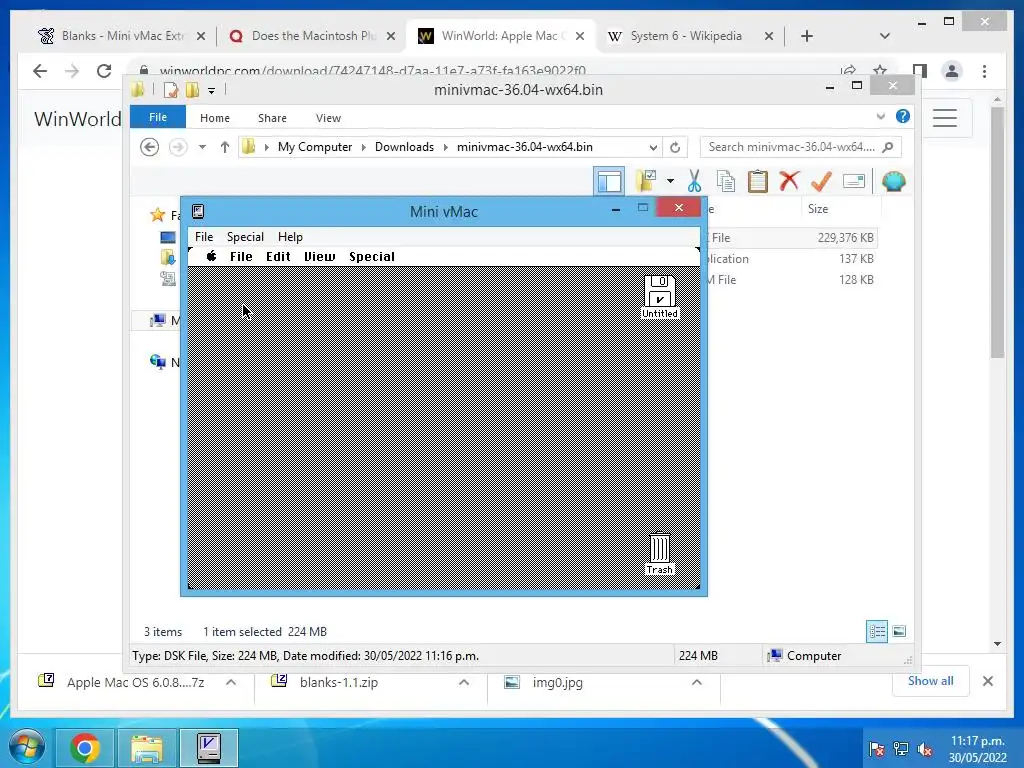Click the scissors Cut icon

coord(694,181)
